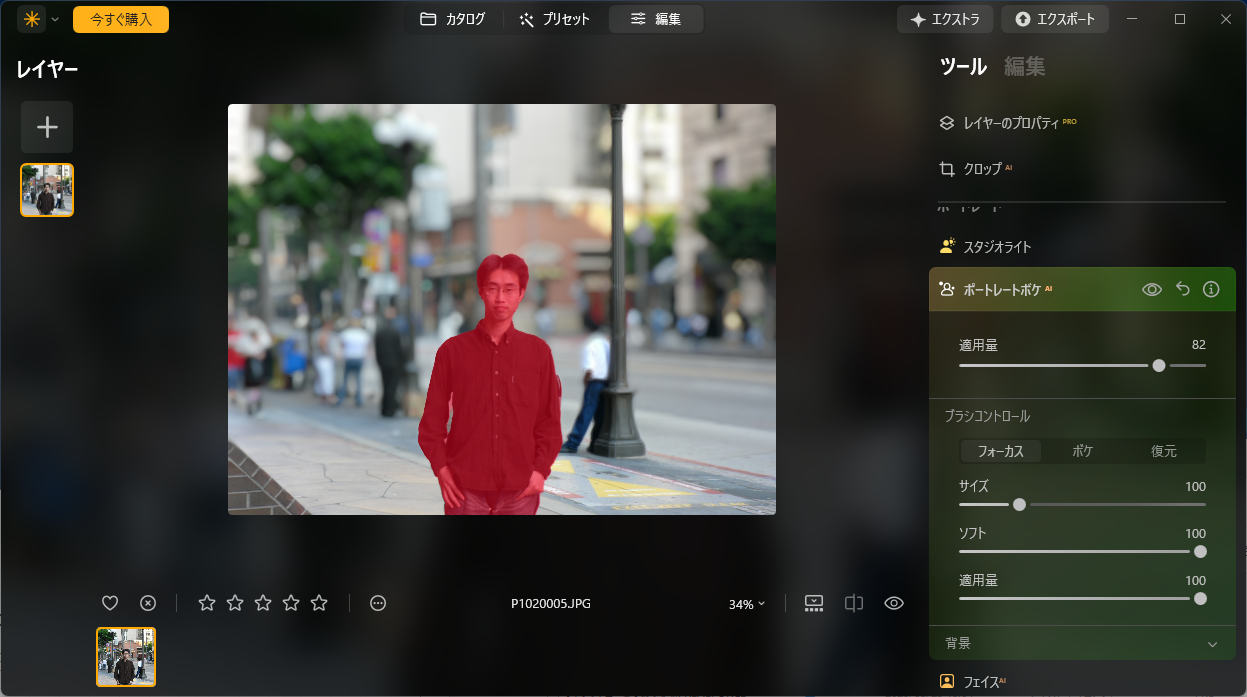
Task: Reset Portrait Bokeh edits with undo arrow
Action: [x=1181, y=289]
